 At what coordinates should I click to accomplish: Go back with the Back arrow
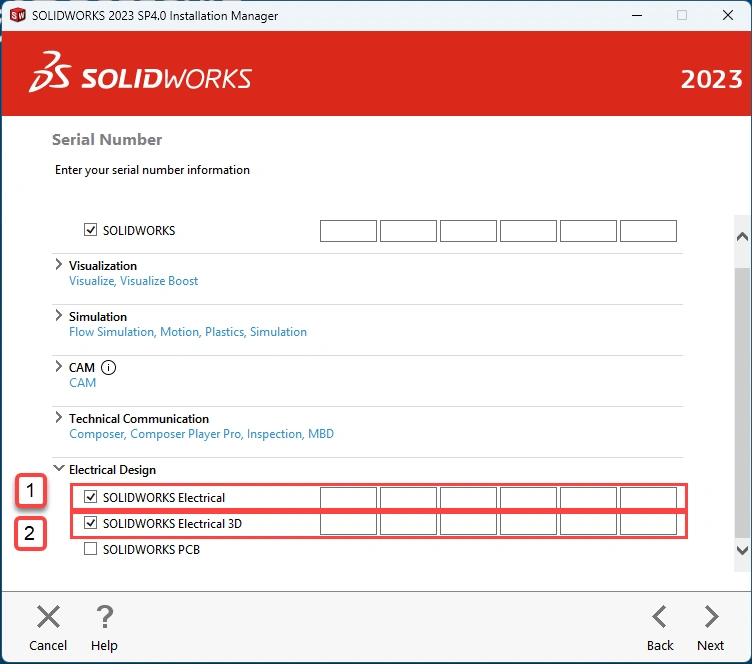tap(659, 617)
